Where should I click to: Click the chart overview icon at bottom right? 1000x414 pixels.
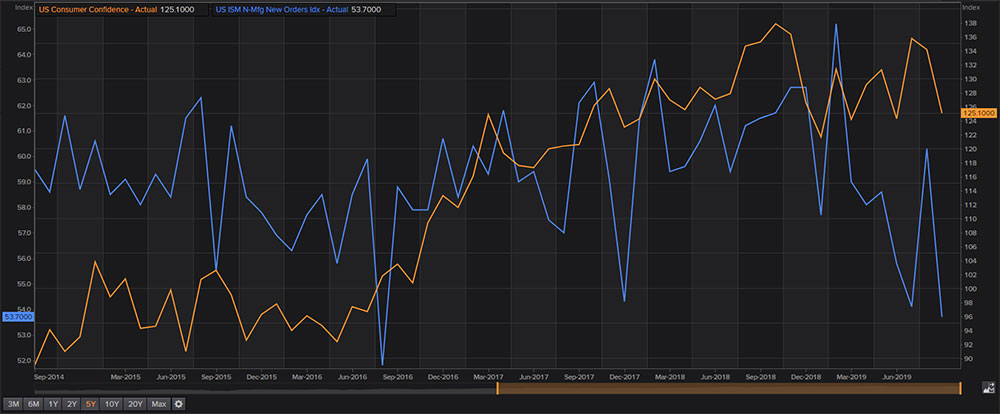(988, 386)
